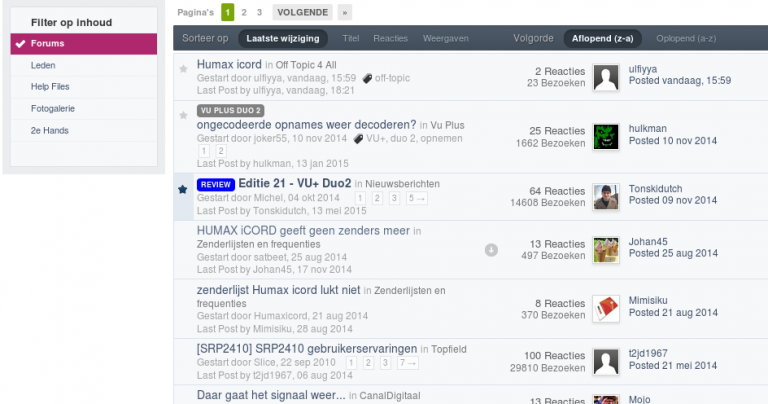This screenshot has width=768, height=404.
Task: Click the off-topic tag icon
Action: pos(367,77)
